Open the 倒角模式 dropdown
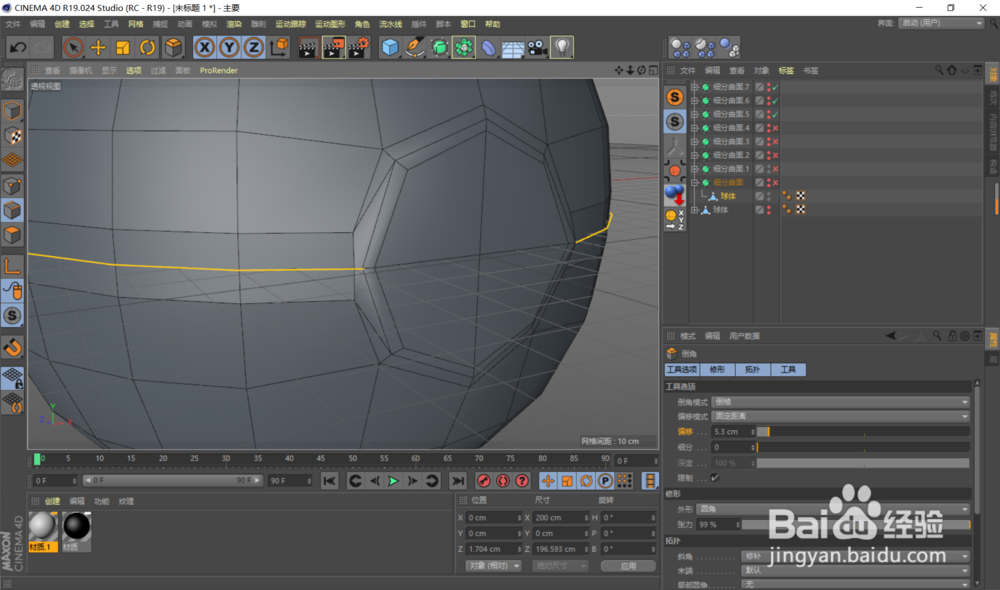Viewport: 1000px width, 590px height. pyautogui.click(x=841, y=402)
